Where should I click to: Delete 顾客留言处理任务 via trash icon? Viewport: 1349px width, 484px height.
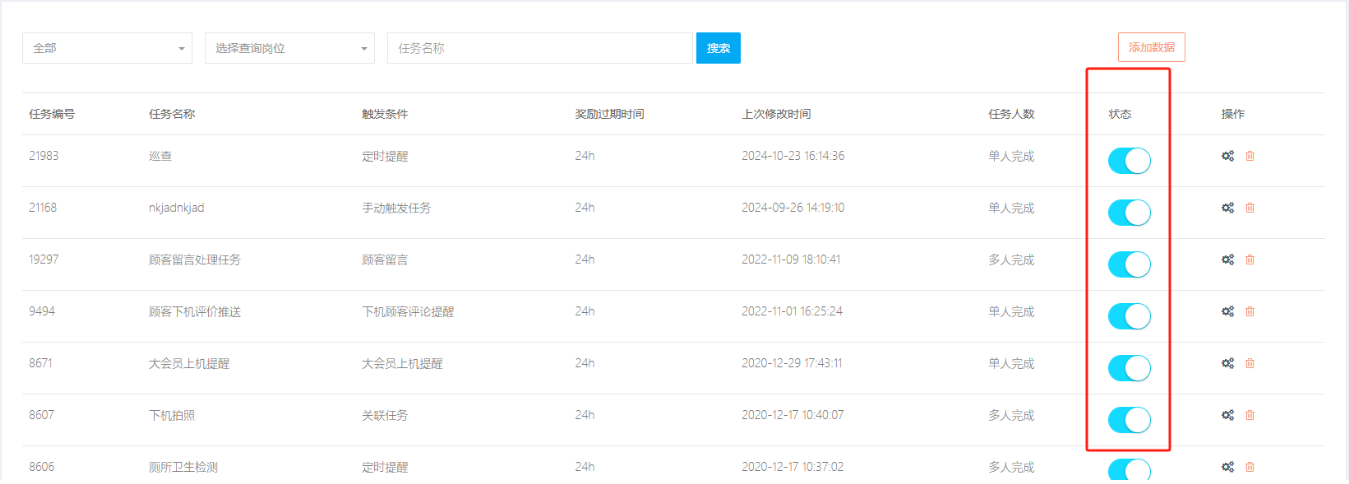tap(1250, 260)
